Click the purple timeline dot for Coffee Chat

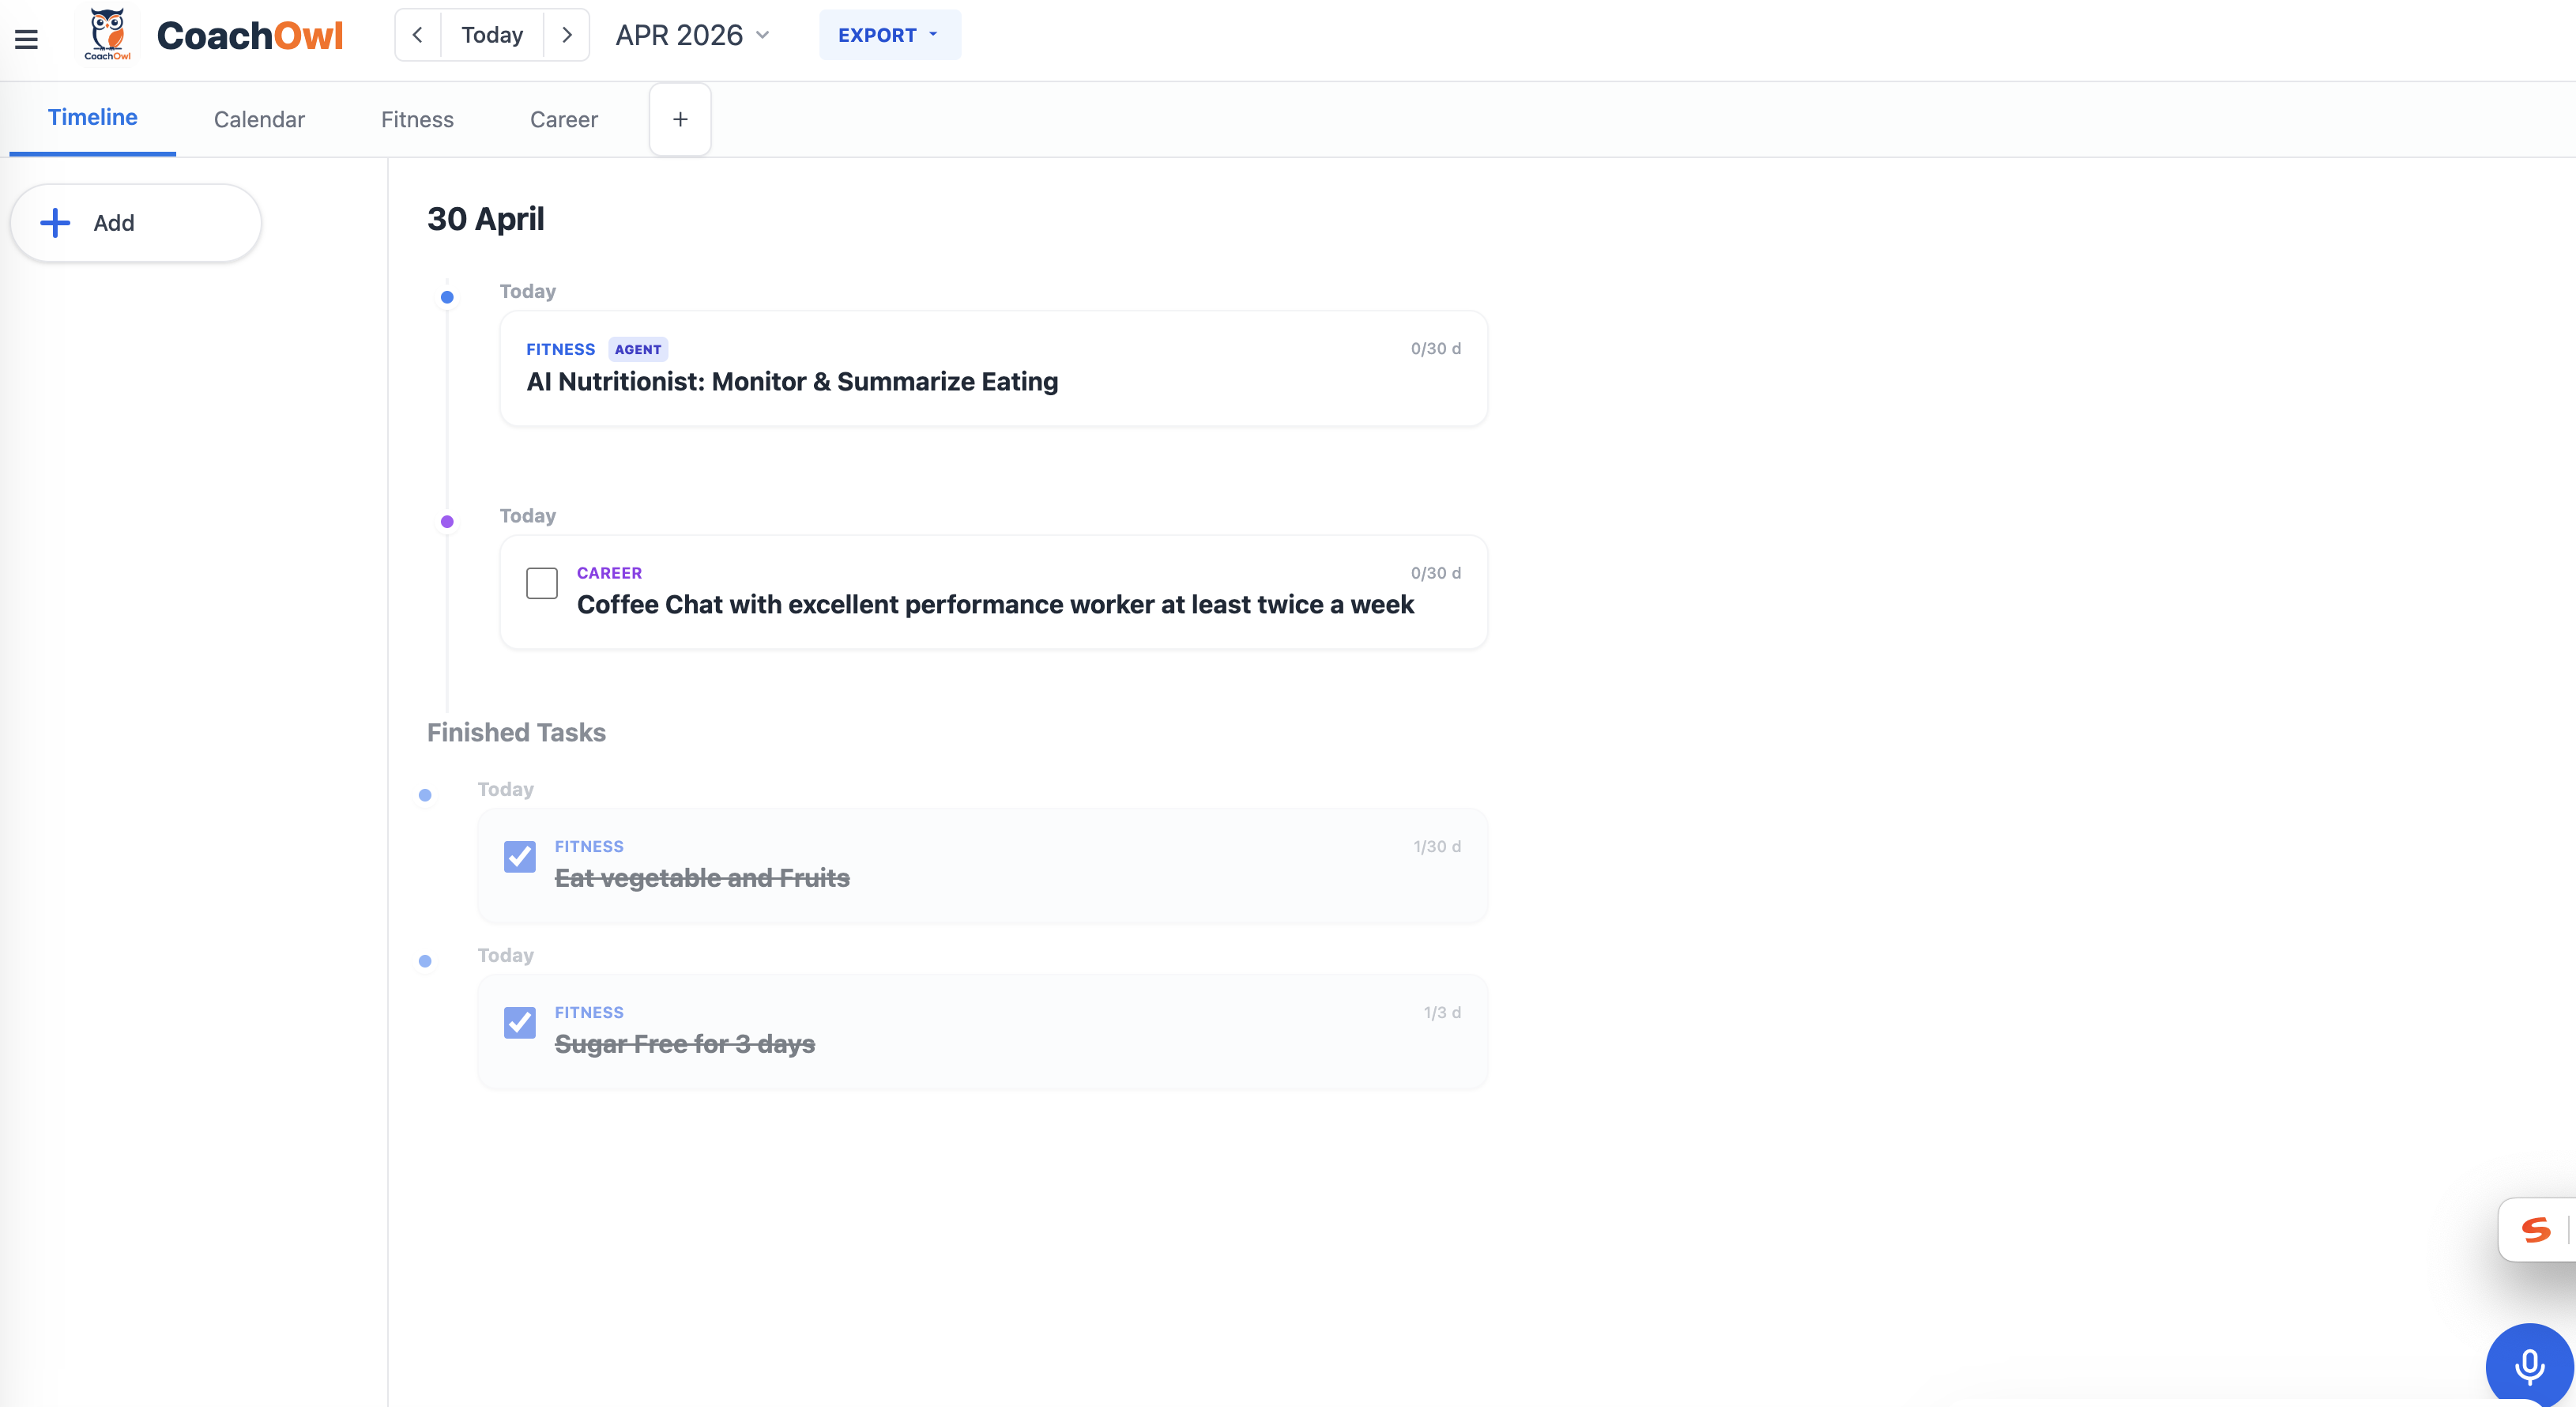447,521
